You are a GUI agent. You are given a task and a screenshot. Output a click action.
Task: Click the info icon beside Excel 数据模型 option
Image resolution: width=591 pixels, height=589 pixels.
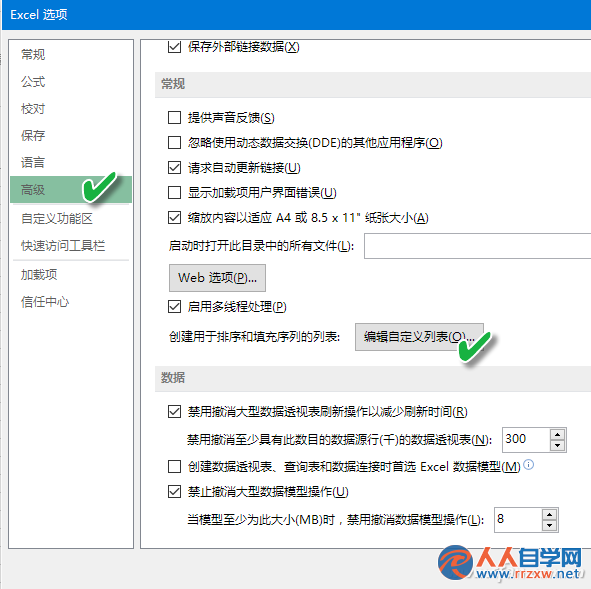(x=529, y=465)
